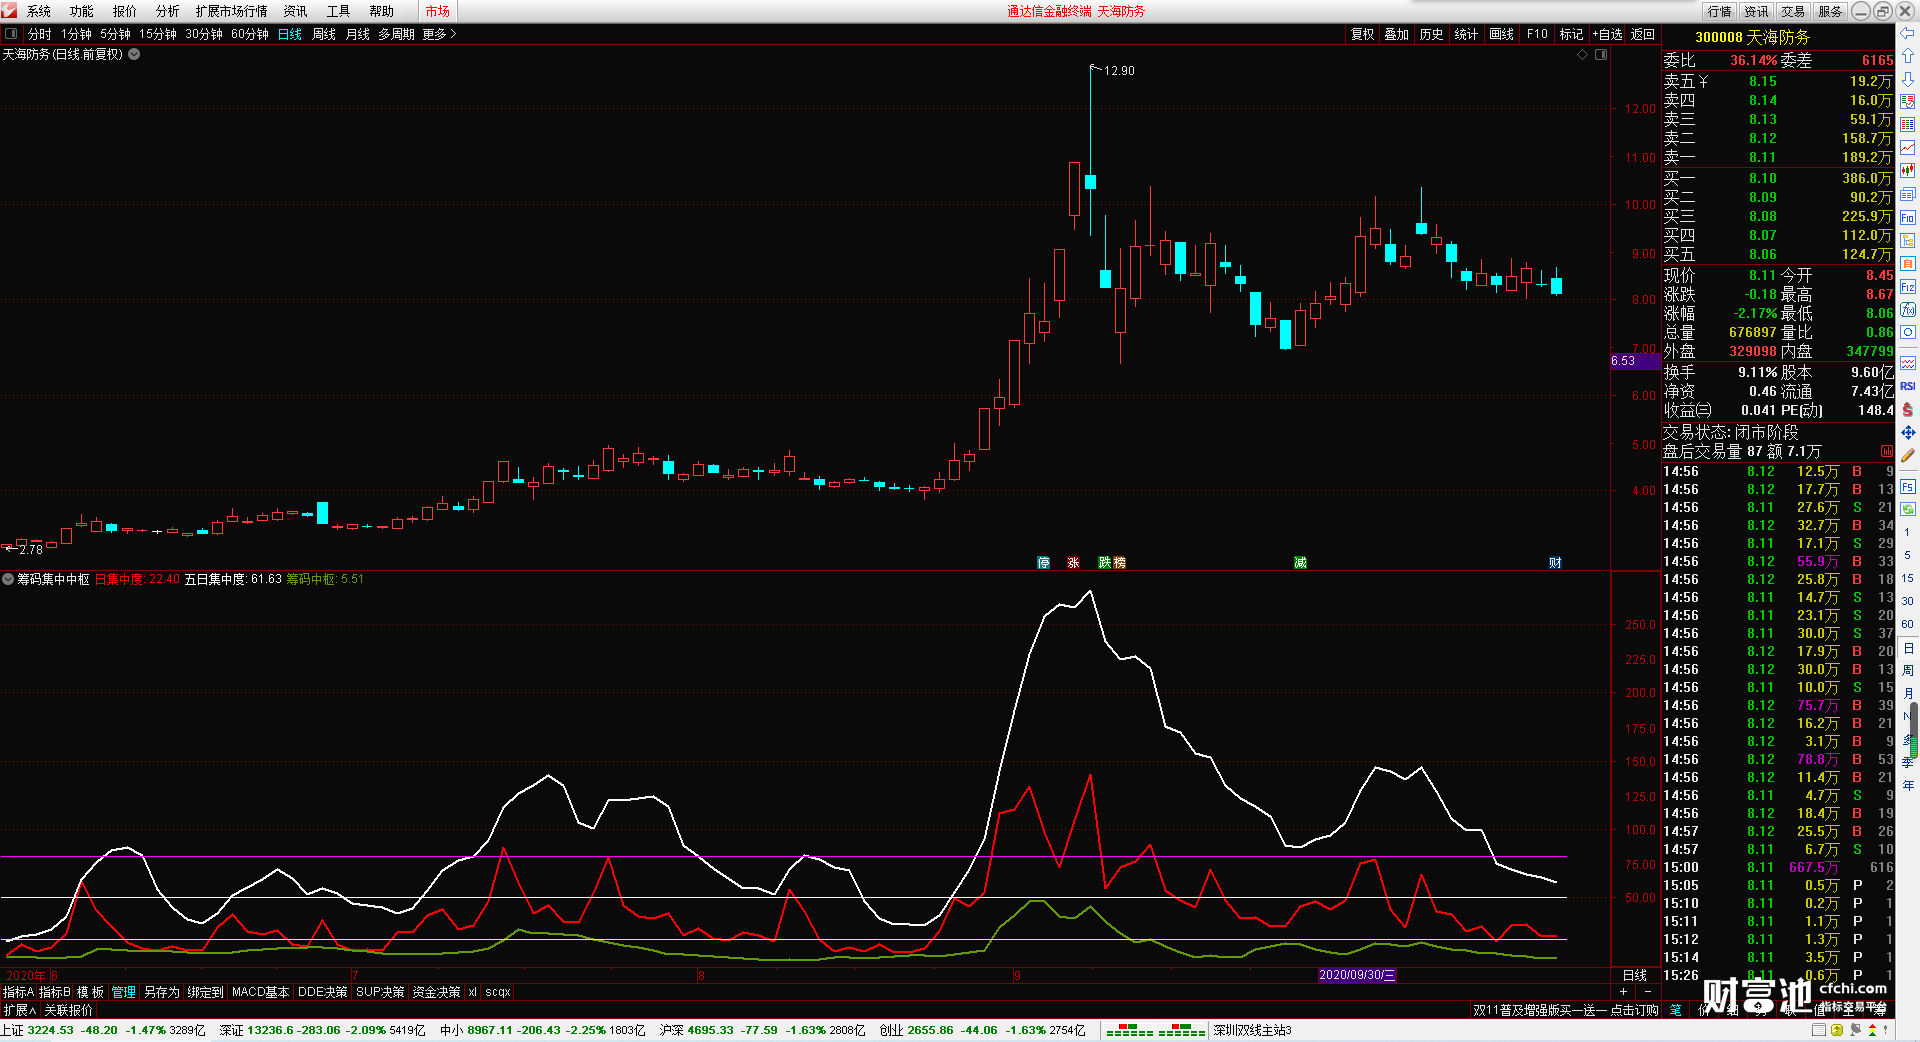Open the 筹码集中中枢 indicator dropdown arrow
1920x1042 pixels.
[x=8, y=579]
